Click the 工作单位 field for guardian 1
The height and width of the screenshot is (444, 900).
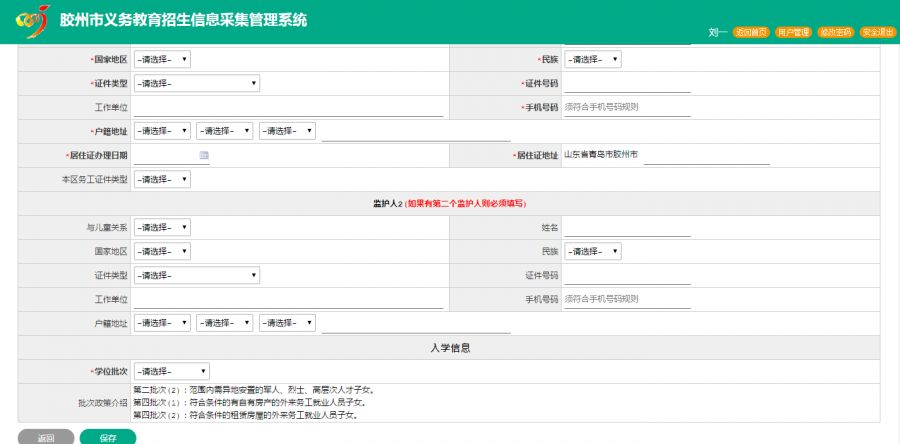(289, 107)
